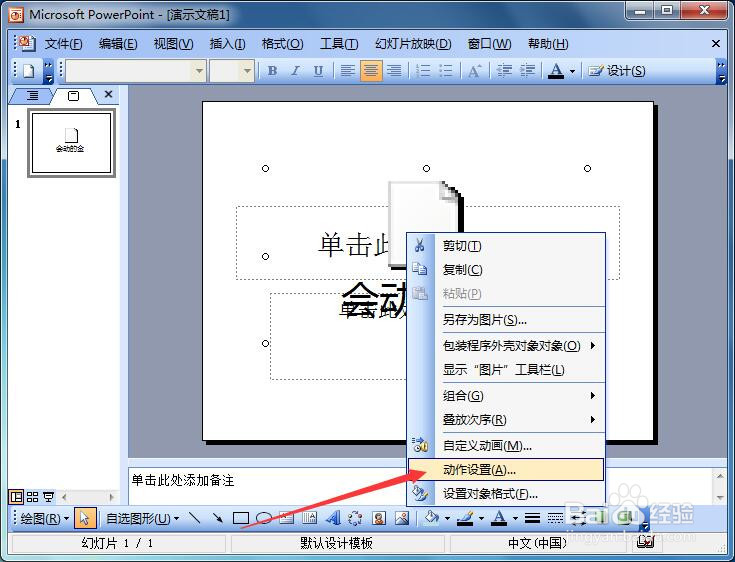Choose 设置对象格式(F)... from context menu
Image resolution: width=735 pixels, height=562 pixels.
click(x=506, y=494)
